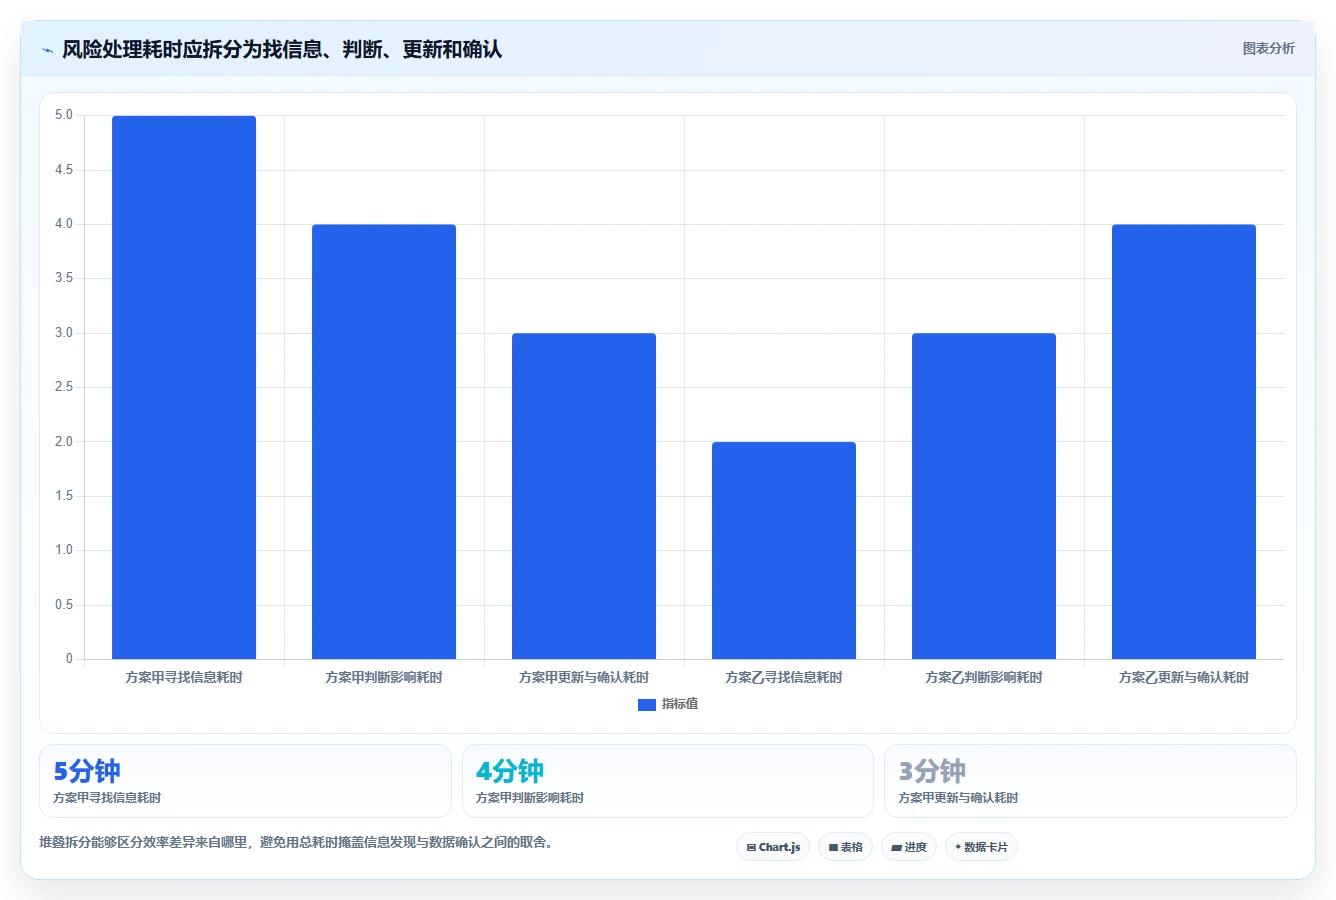Click the 方案甲寻找信息耗时 caption under 5分钟
Image resolution: width=1336 pixels, height=900 pixels.
click(x=107, y=798)
